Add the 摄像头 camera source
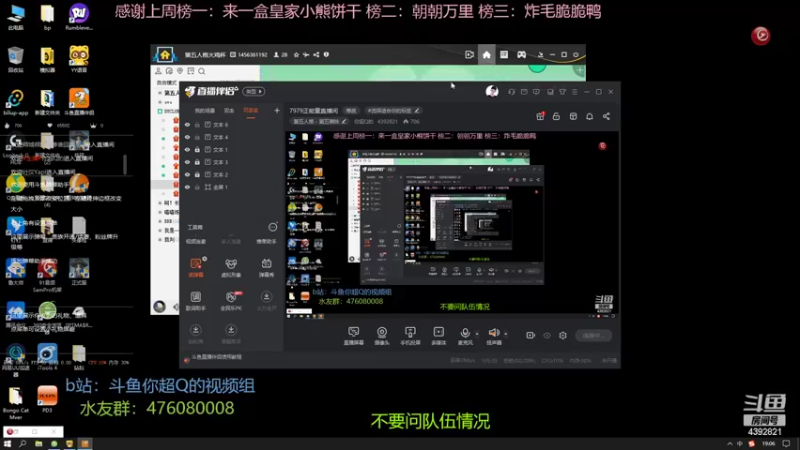Image resolution: width=800 pixels, height=450 pixels. tap(382, 336)
